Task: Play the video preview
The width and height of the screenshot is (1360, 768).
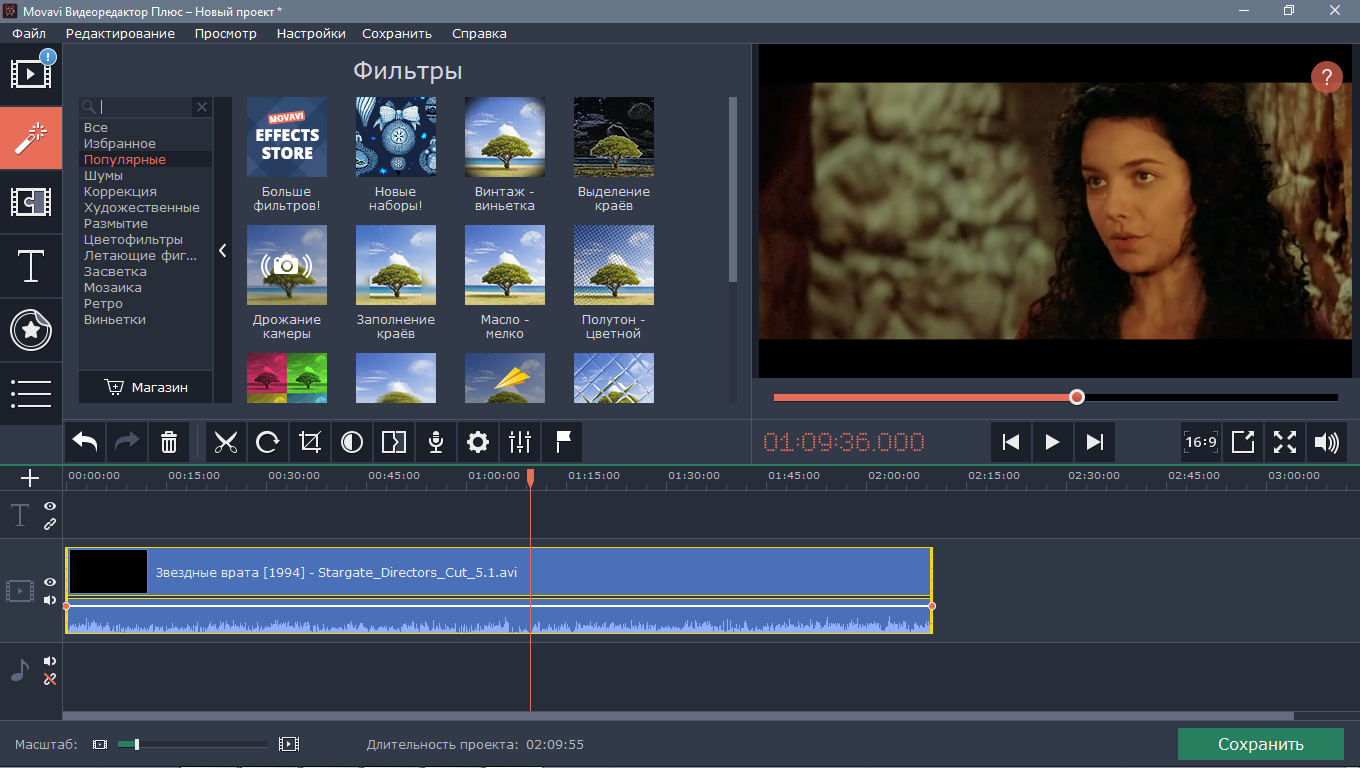Action: click(1052, 442)
